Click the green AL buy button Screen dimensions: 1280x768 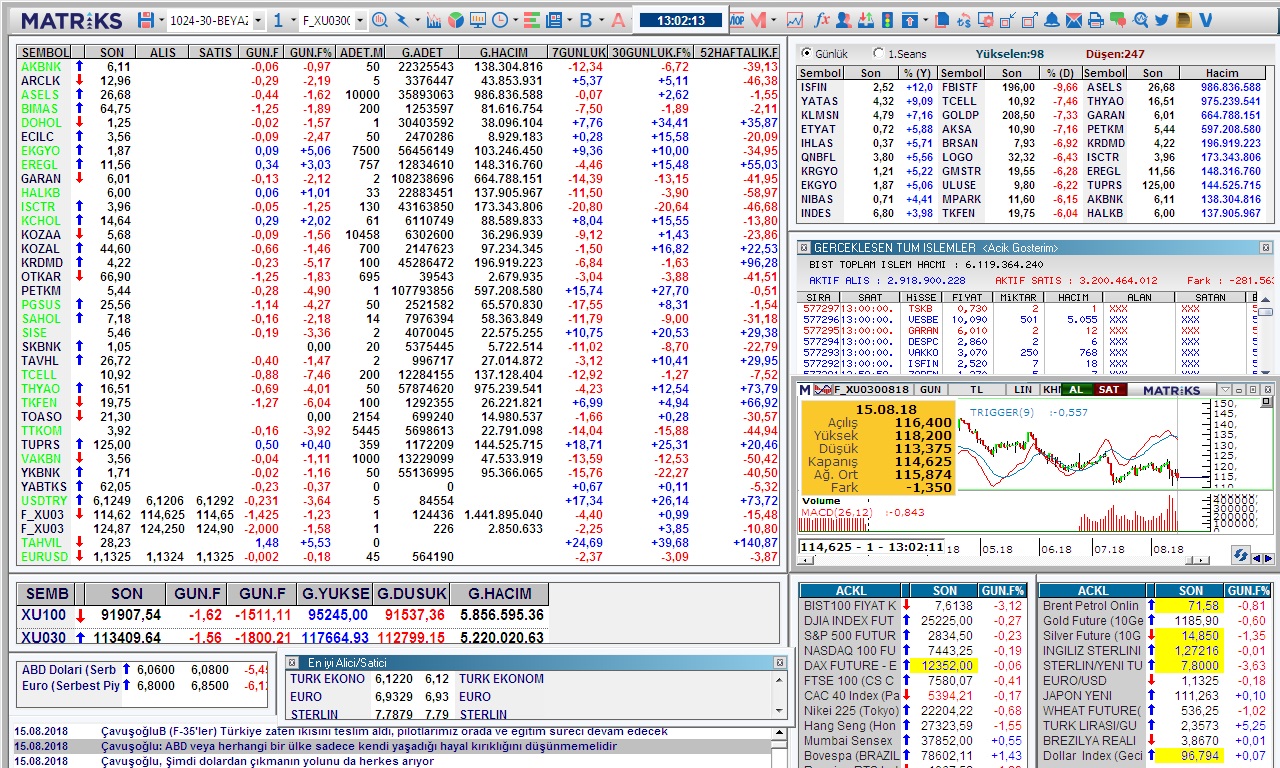(1076, 389)
